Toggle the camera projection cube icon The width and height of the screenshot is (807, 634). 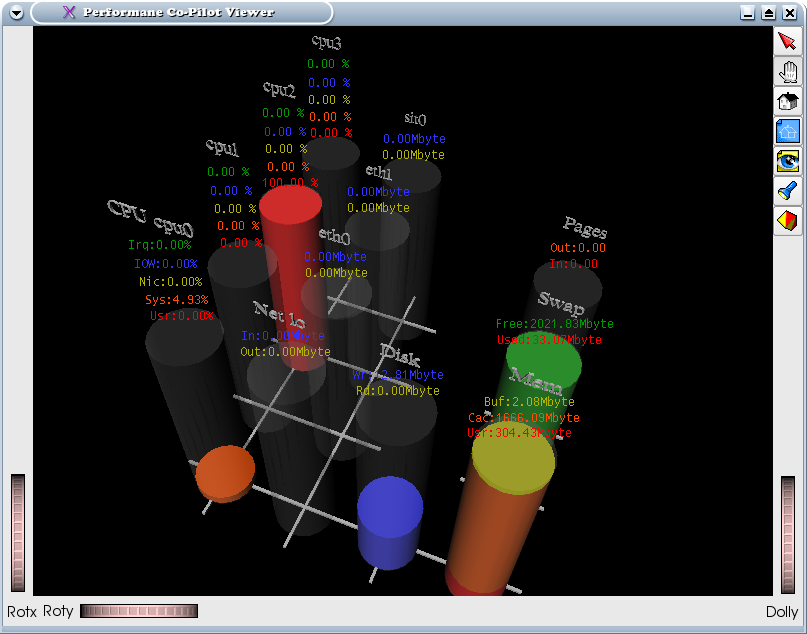788,220
